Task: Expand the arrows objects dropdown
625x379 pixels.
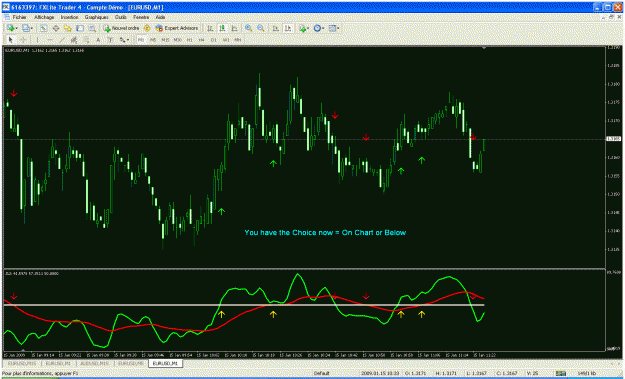Action: pyautogui.click(x=128, y=40)
